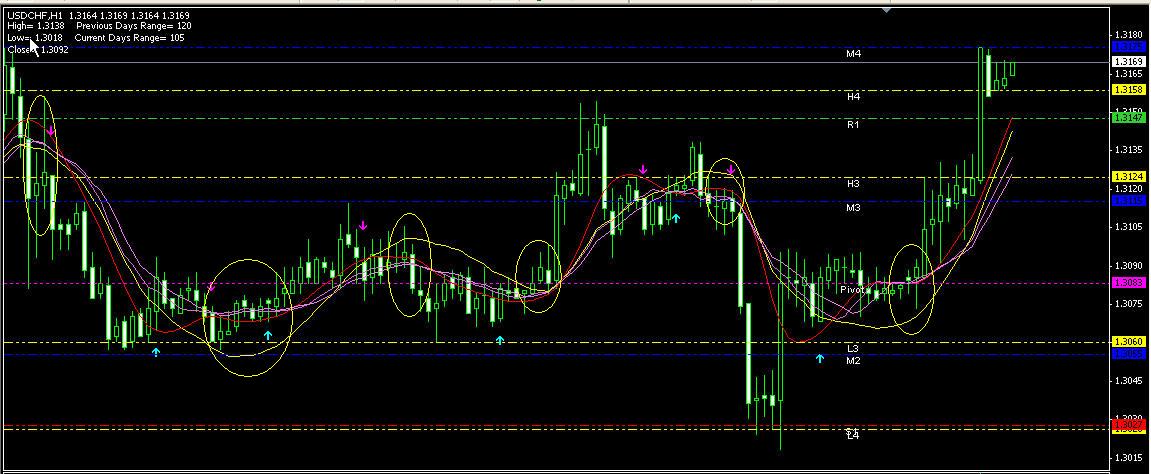1151x474 pixels.
Task: Click the 1.3090 price scale value
Action: pyautogui.click(x=1128, y=266)
